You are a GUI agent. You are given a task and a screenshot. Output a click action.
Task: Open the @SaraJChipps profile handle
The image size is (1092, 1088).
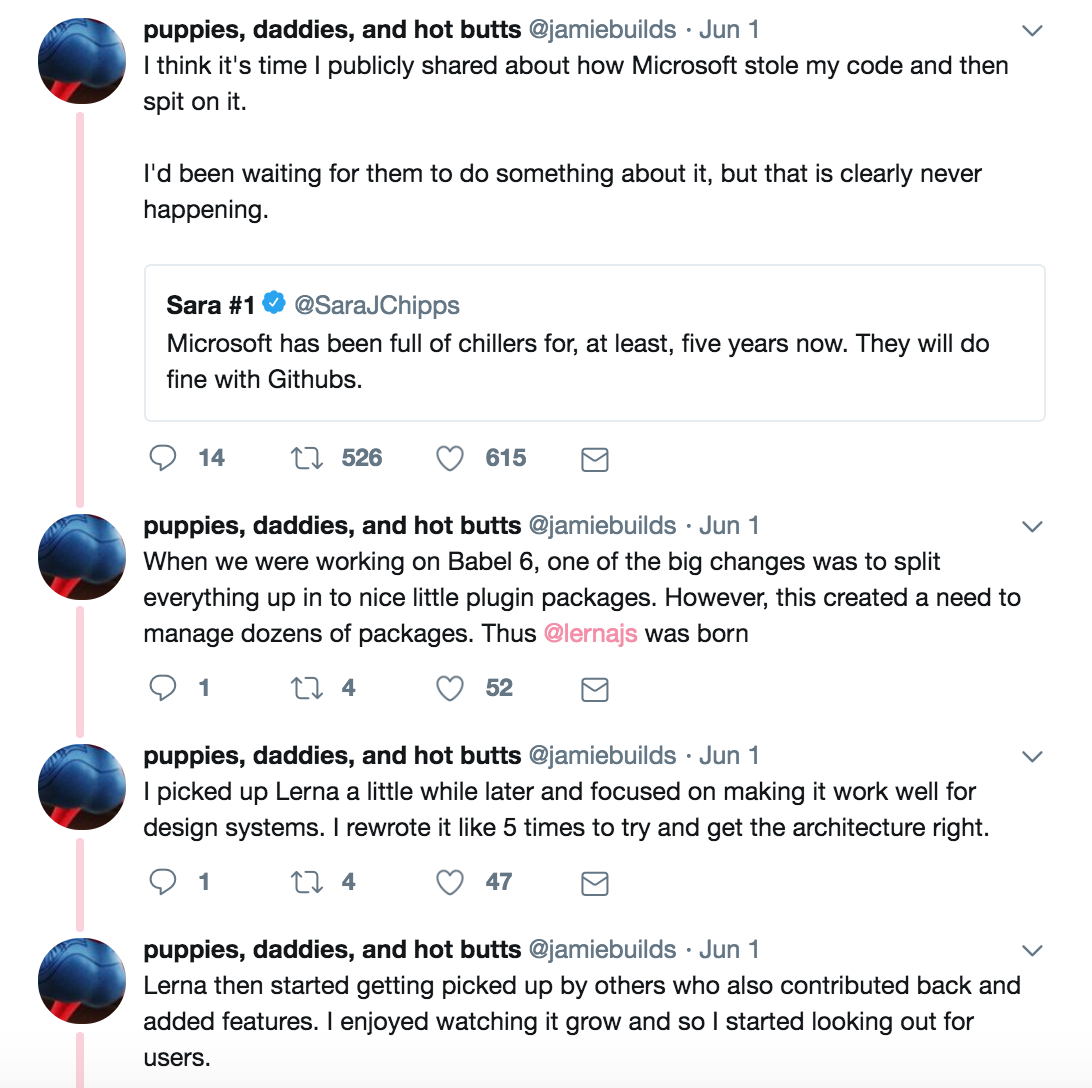point(377,304)
